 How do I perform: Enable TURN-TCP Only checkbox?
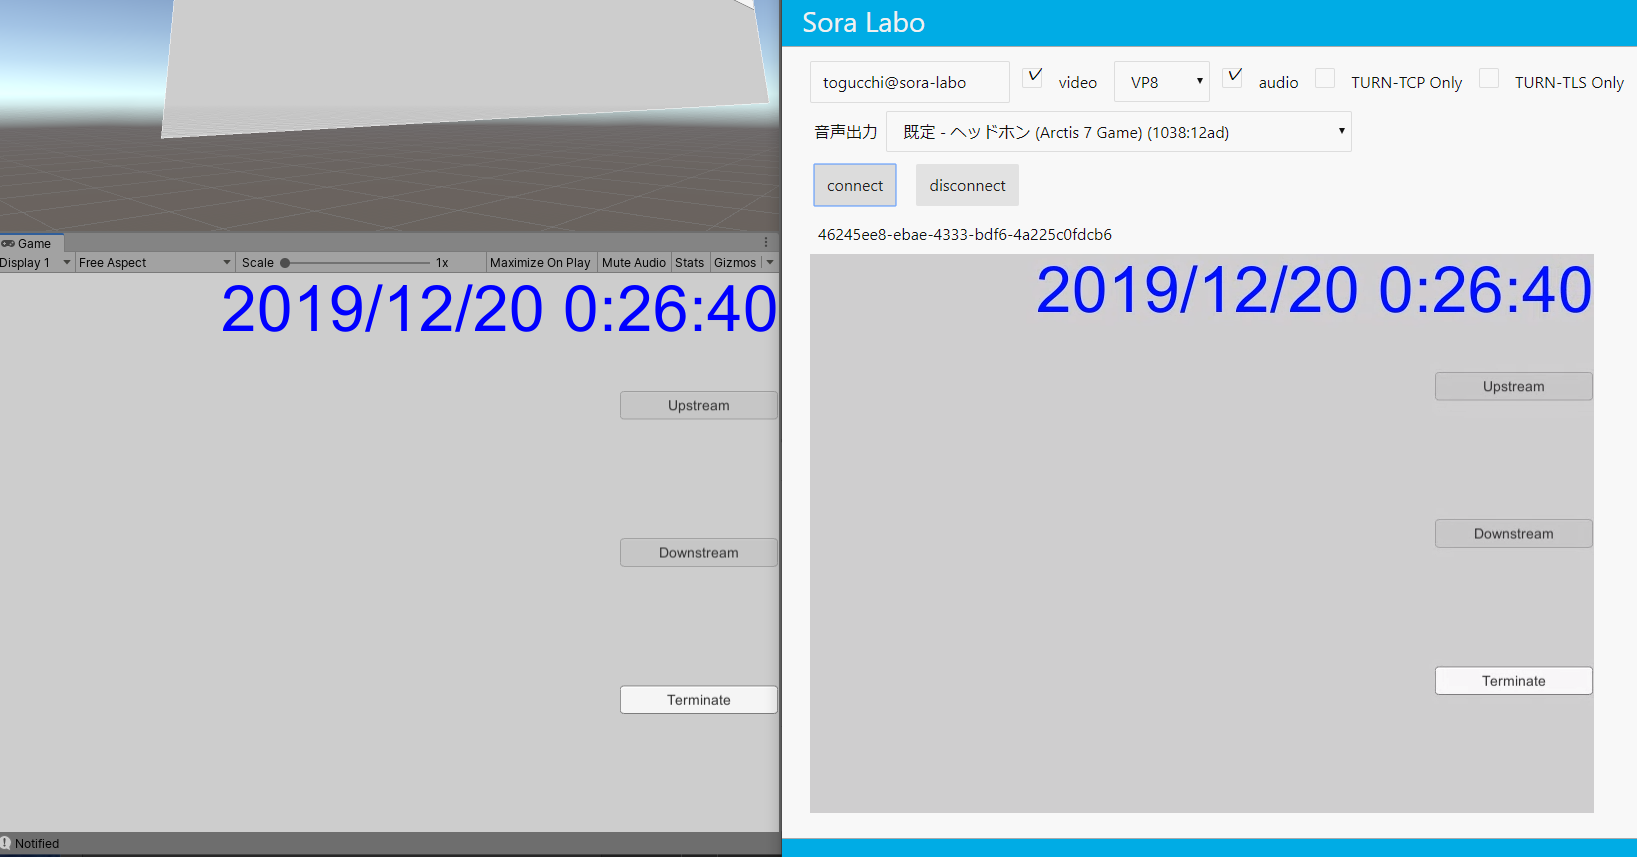(1325, 78)
